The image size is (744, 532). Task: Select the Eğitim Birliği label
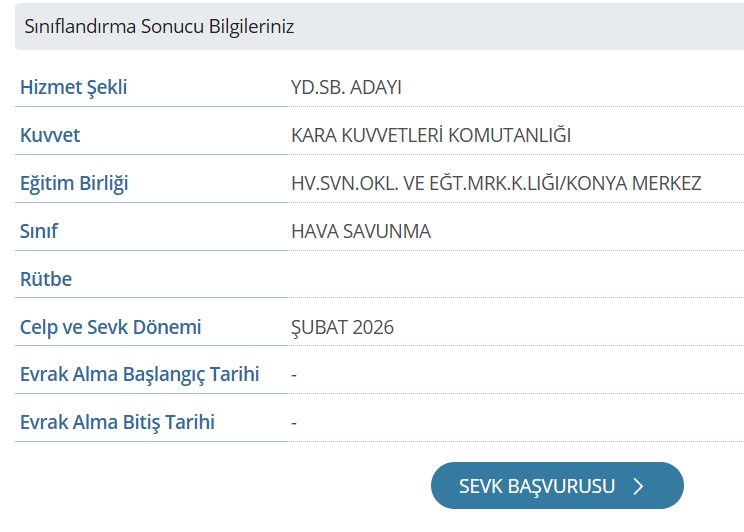pyautogui.click(x=74, y=183)
